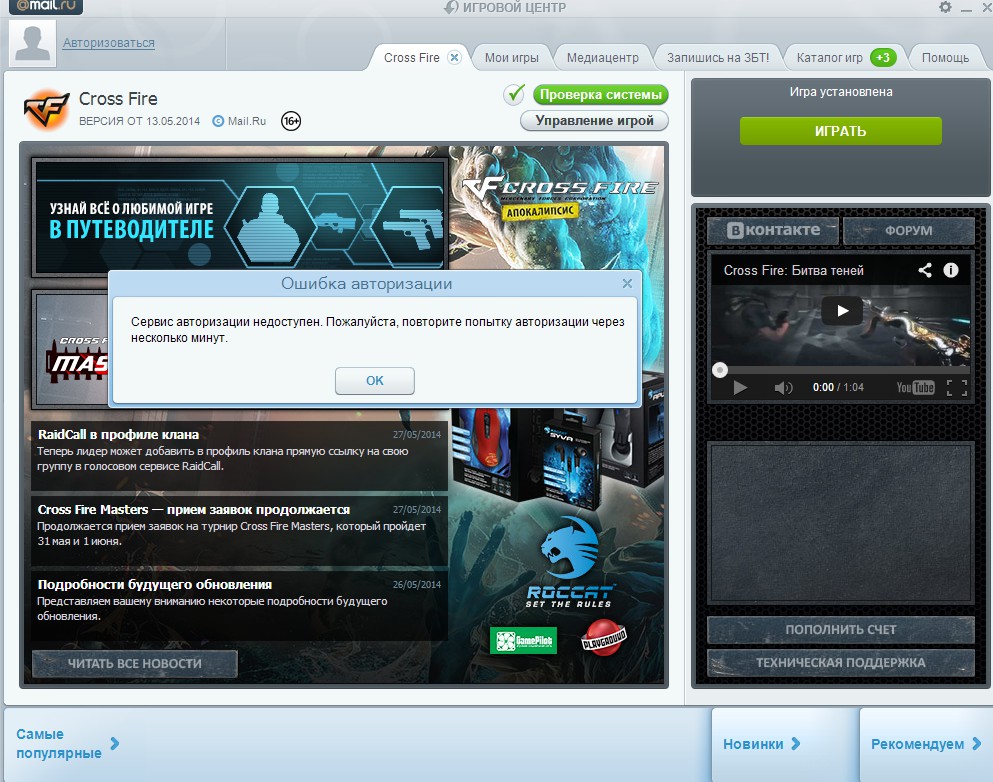Click the Cross Fire: Битва теней video title
993x782 pixels.
point(794,270)
